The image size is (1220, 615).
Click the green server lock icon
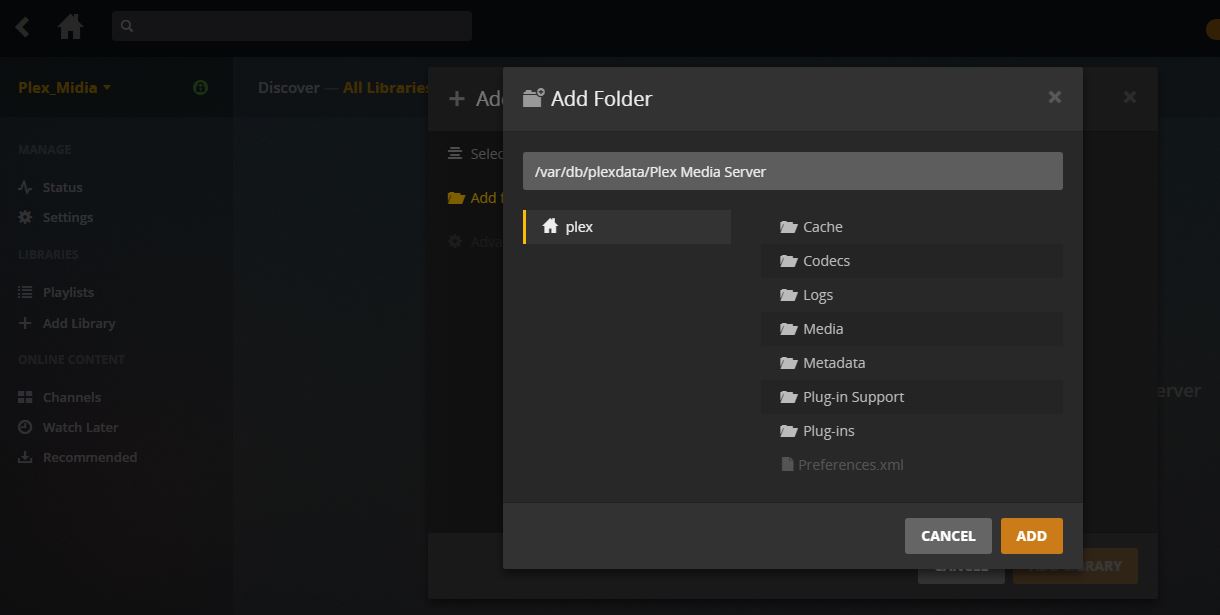click(200, 88)
